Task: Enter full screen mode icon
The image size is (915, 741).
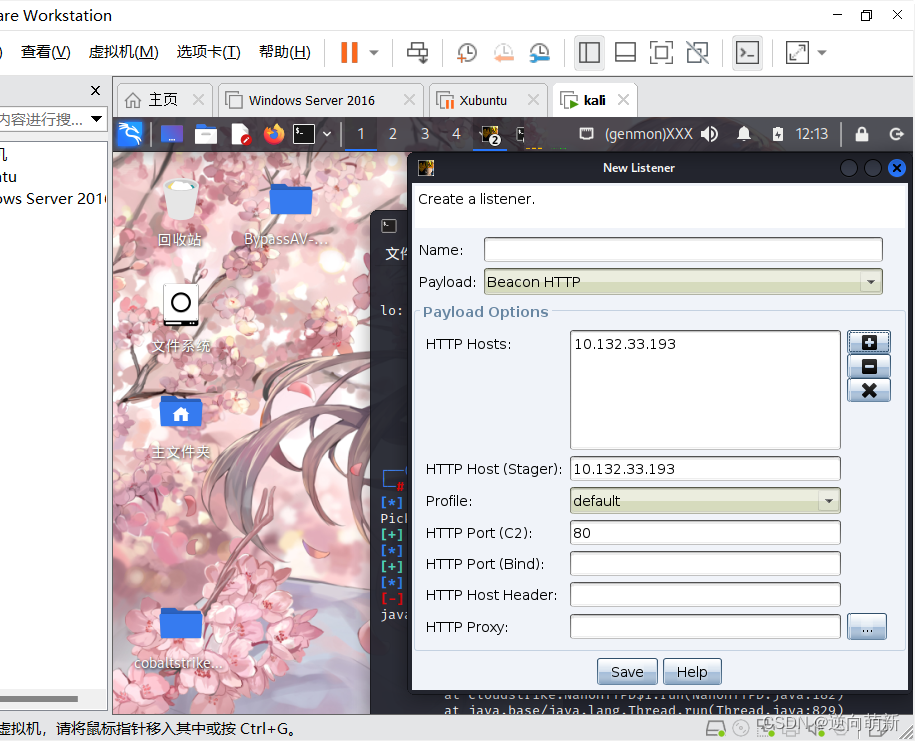Action: pos(661,53)
